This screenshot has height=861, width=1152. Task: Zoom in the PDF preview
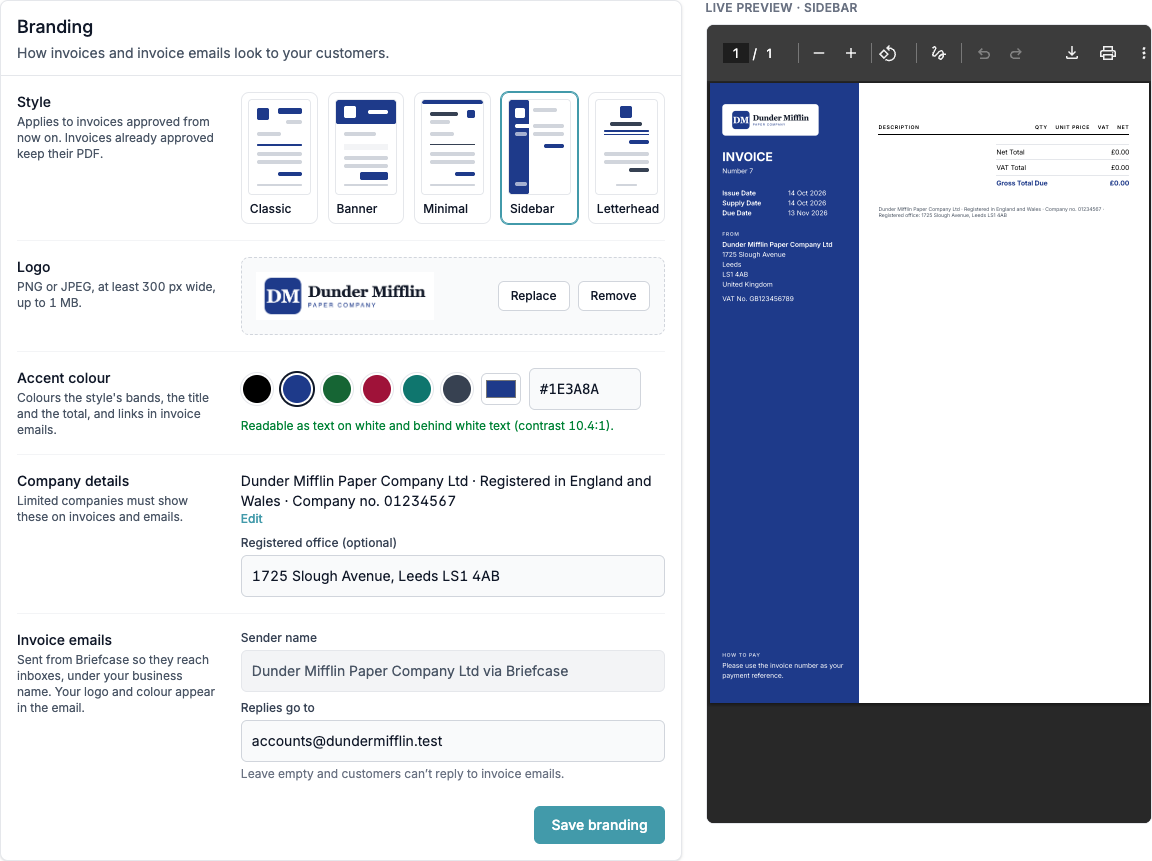click(851, 54)
